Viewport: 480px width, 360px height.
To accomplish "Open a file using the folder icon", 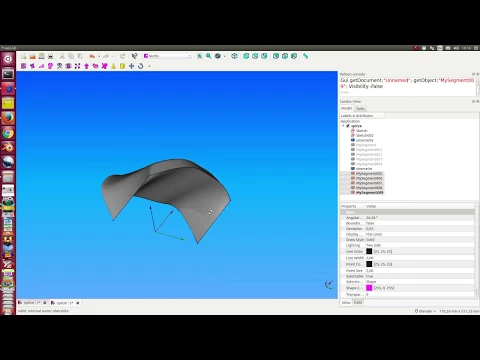I will click(32, 56).
